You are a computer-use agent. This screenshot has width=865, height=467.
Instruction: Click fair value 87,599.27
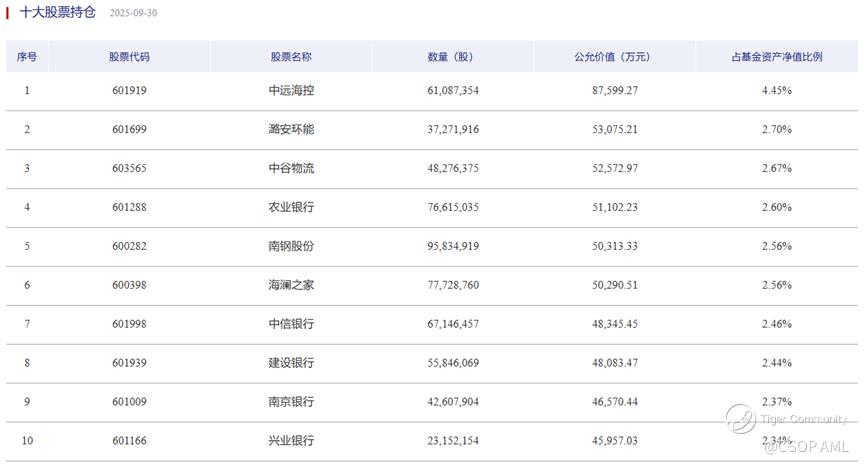tap(615, 90)
